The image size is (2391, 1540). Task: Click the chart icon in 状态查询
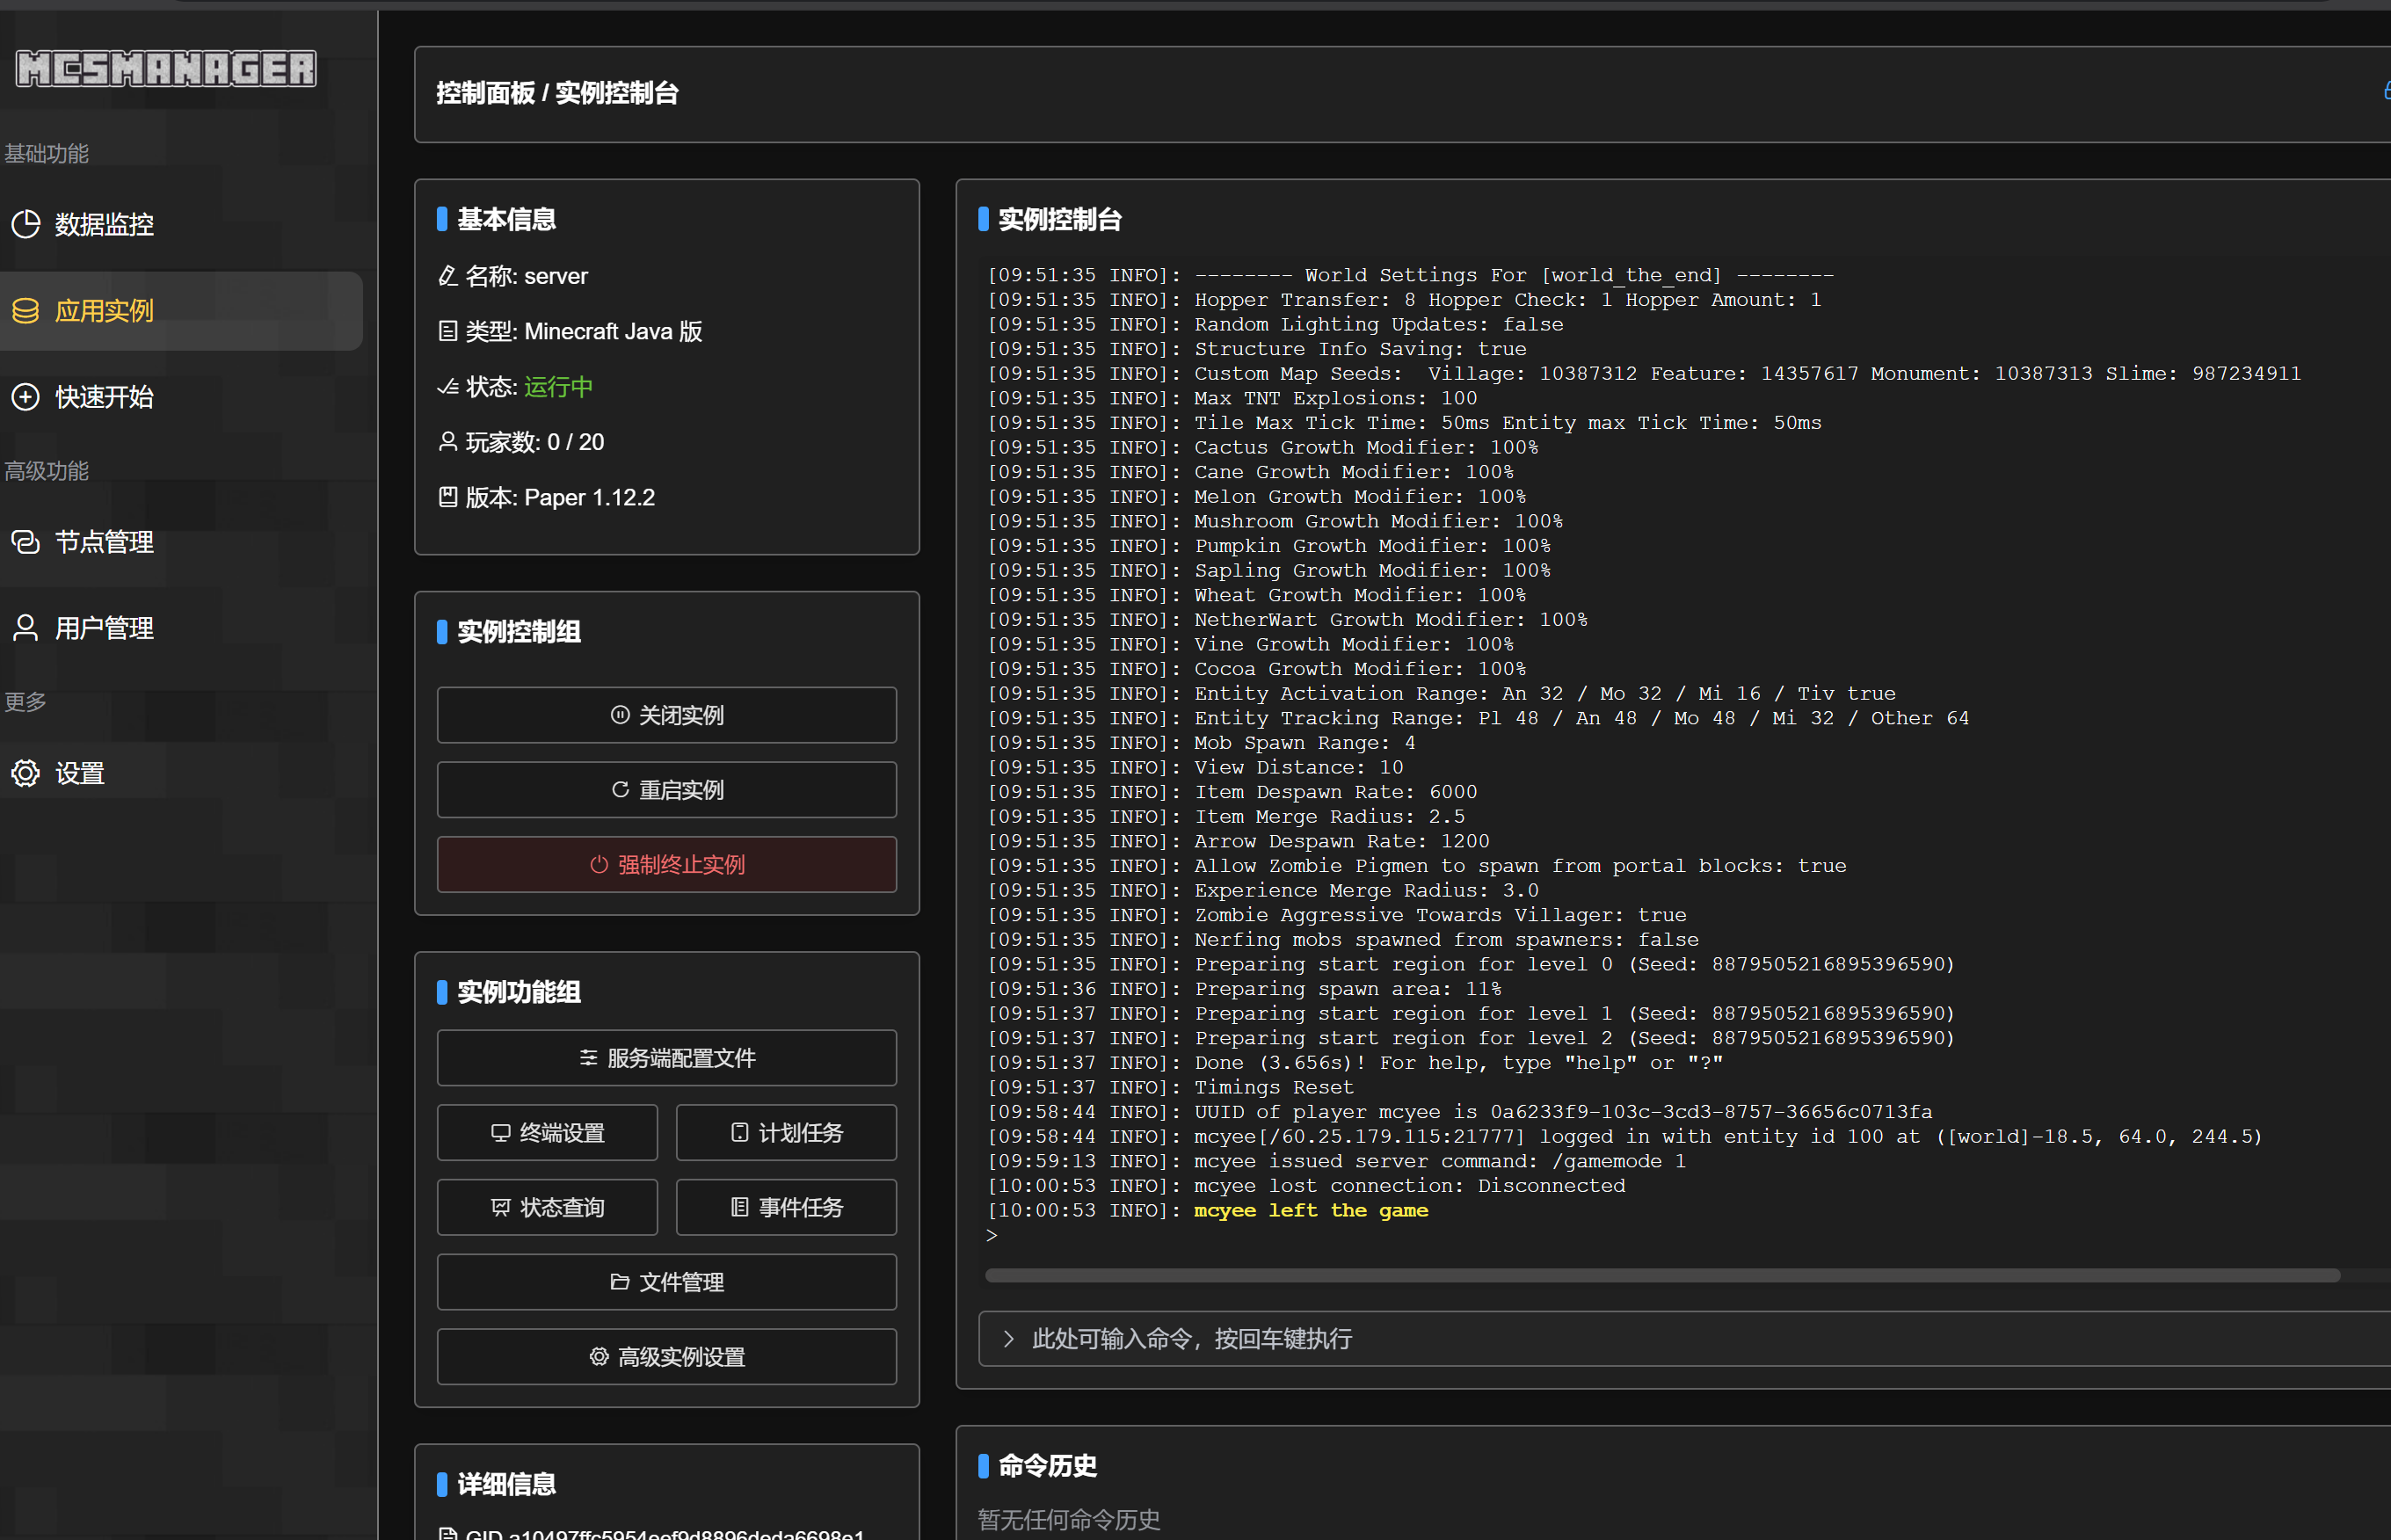tap(501, 1208)
